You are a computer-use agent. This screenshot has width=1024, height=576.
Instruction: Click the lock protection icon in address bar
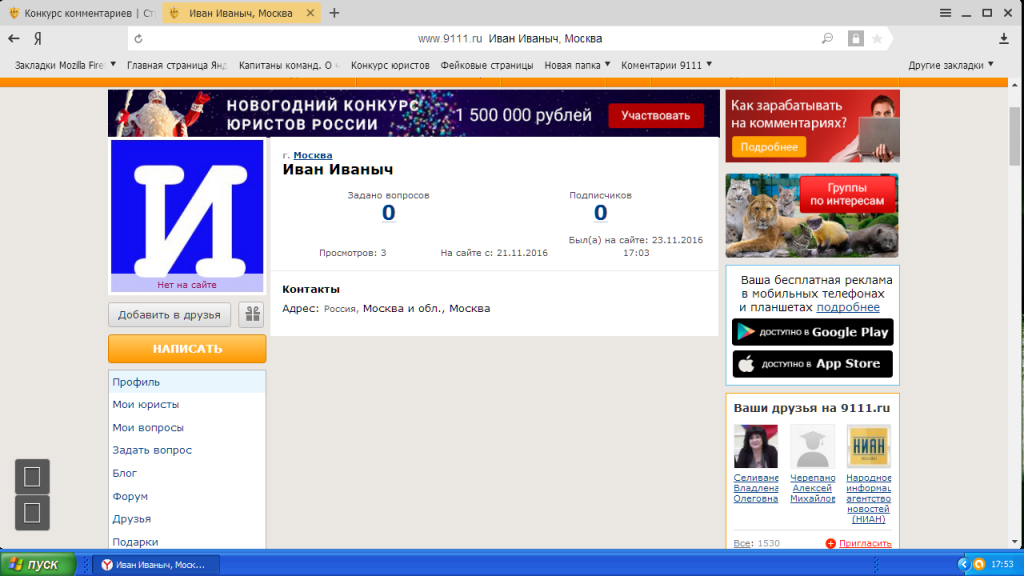[x=855, y=38]
